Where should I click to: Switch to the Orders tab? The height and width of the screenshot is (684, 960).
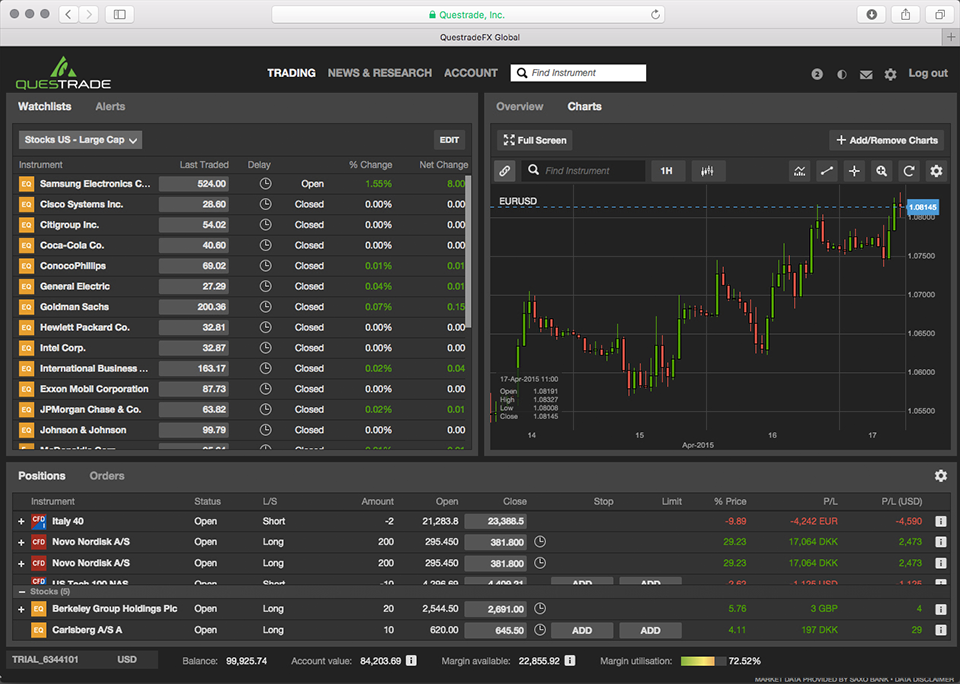tap(107, 476)
